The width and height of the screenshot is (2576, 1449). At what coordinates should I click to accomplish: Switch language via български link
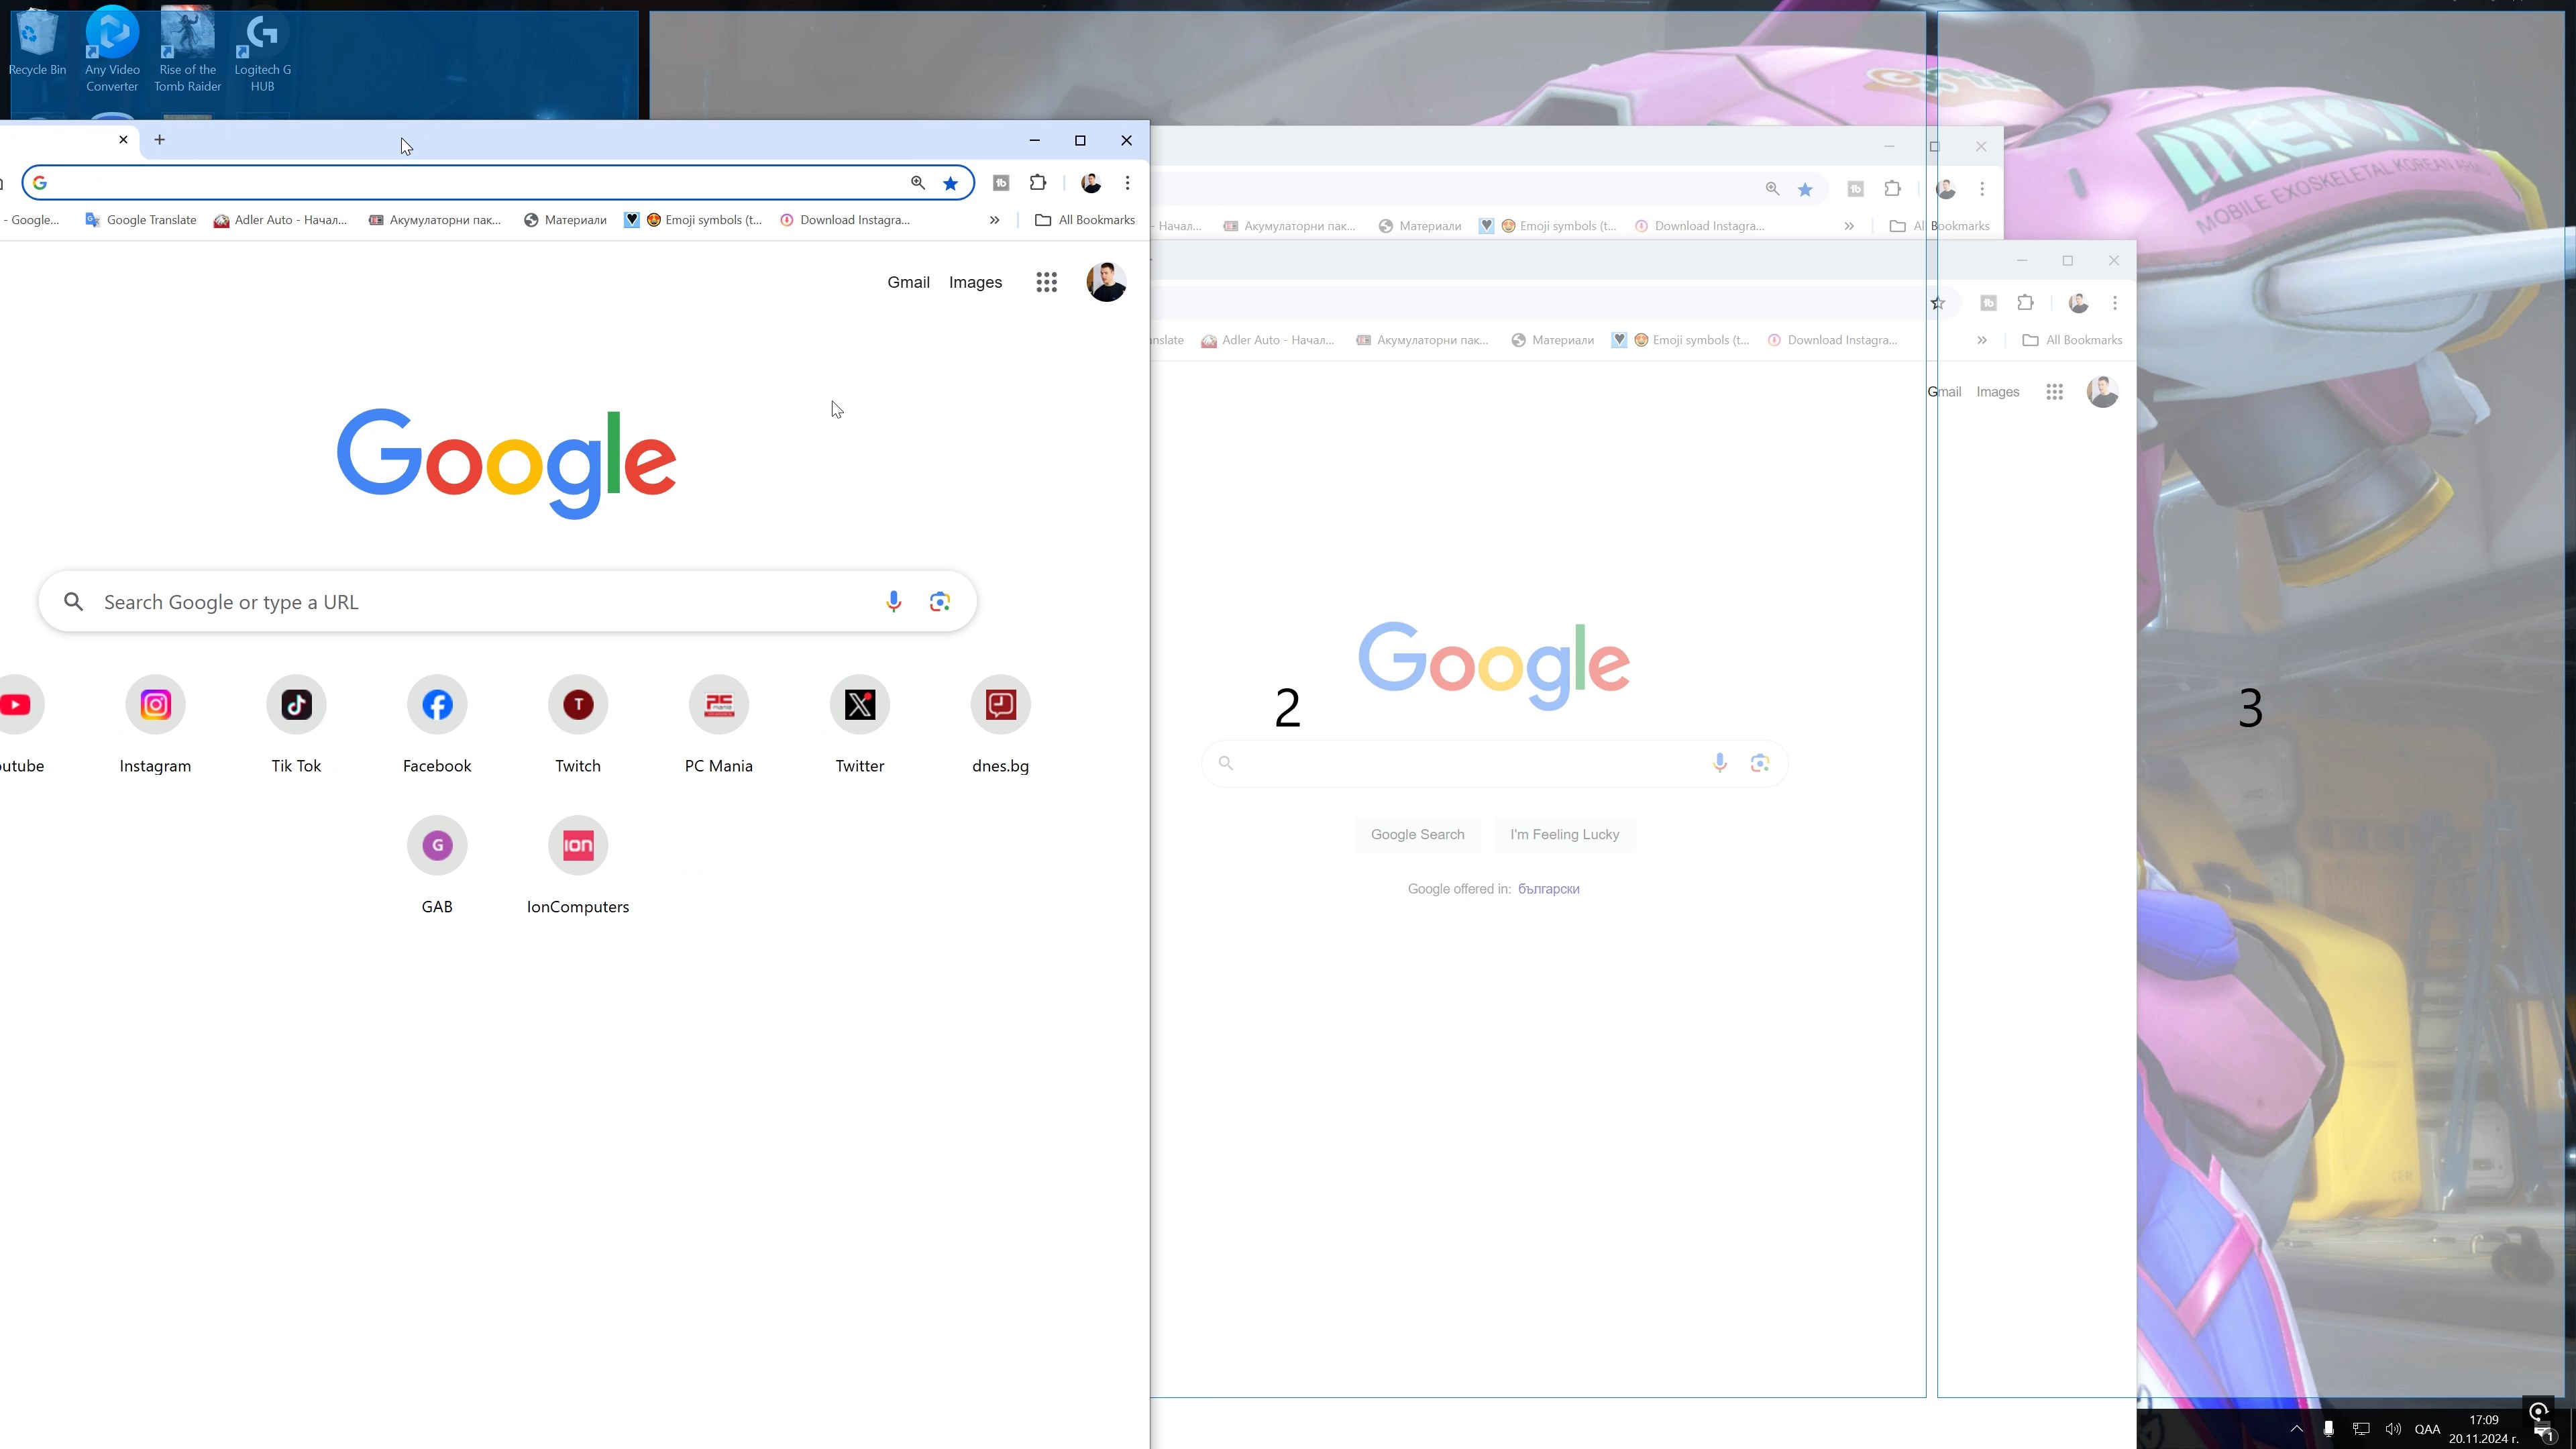tap(1548, 889)
